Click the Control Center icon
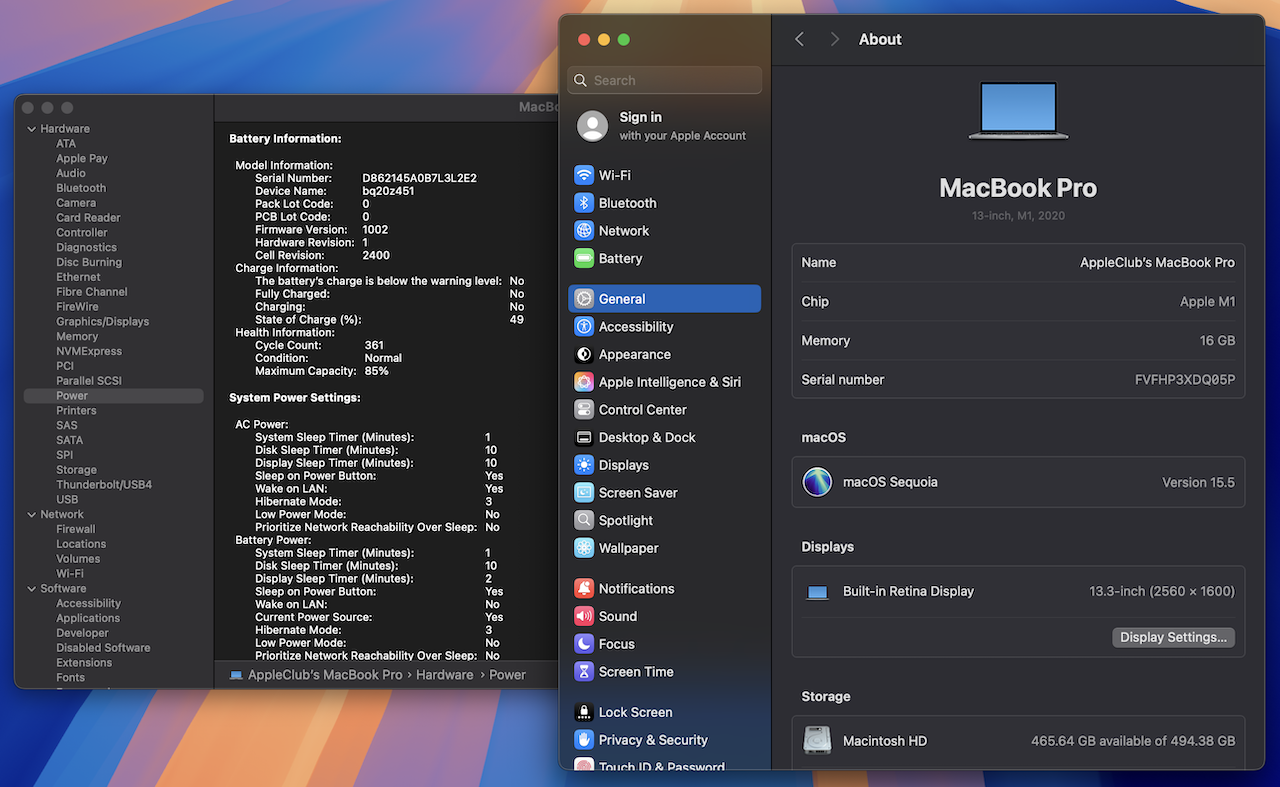This screenshot has height=787, width=1280. (x=584, y=410)
